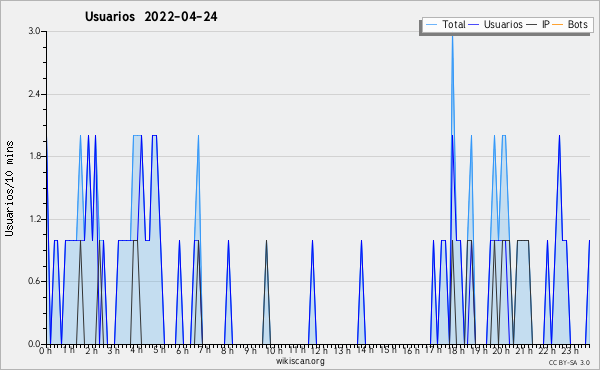Click the 1.8 y-axis value

(34, 156)
